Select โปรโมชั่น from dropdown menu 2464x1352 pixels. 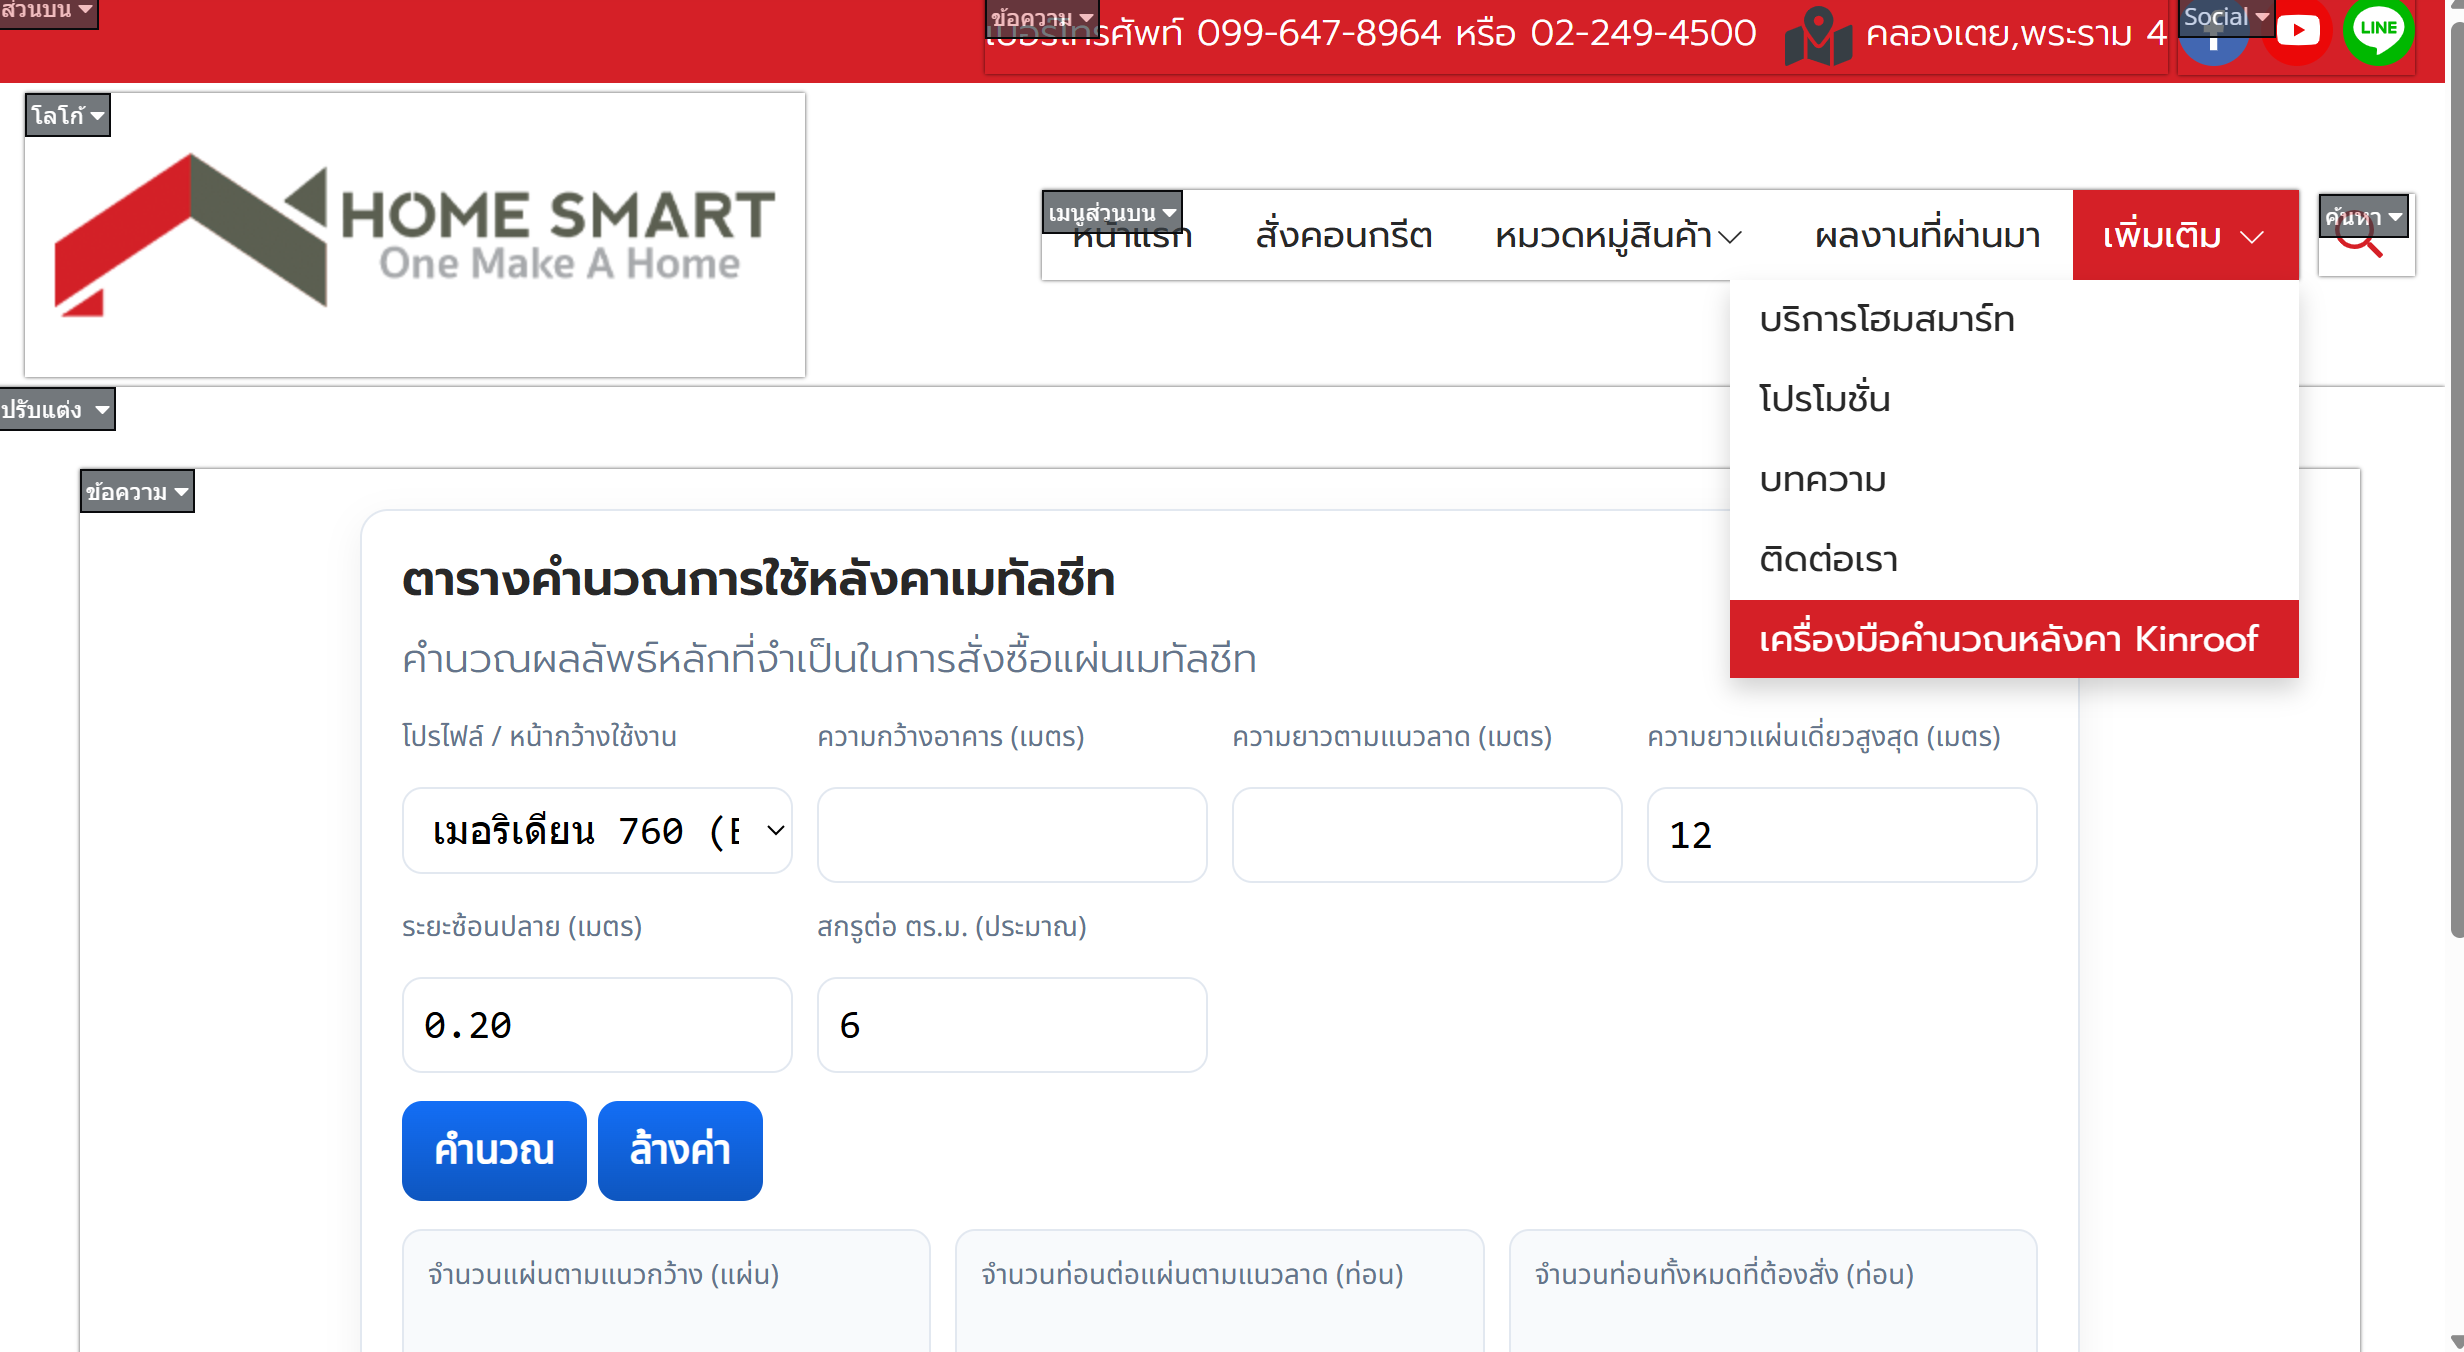[1824, 399]
